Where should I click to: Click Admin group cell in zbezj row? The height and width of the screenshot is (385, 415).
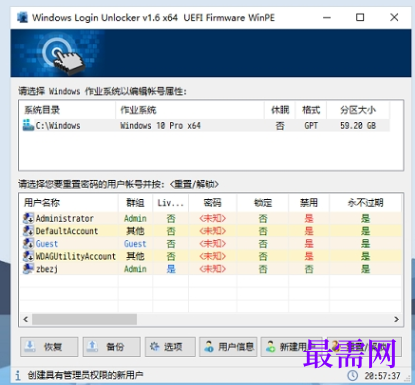click(x=135, y=269)
